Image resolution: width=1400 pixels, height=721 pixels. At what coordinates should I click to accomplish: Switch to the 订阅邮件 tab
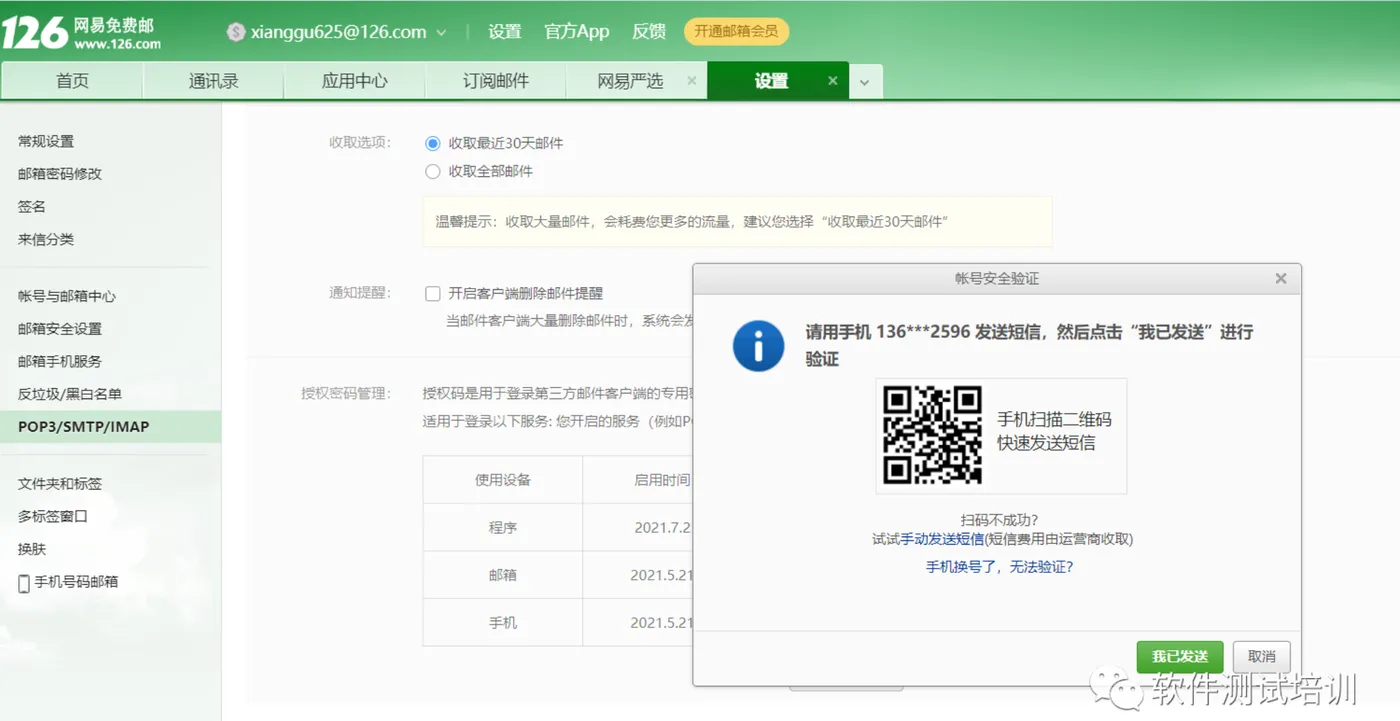[x=496, y=81]
